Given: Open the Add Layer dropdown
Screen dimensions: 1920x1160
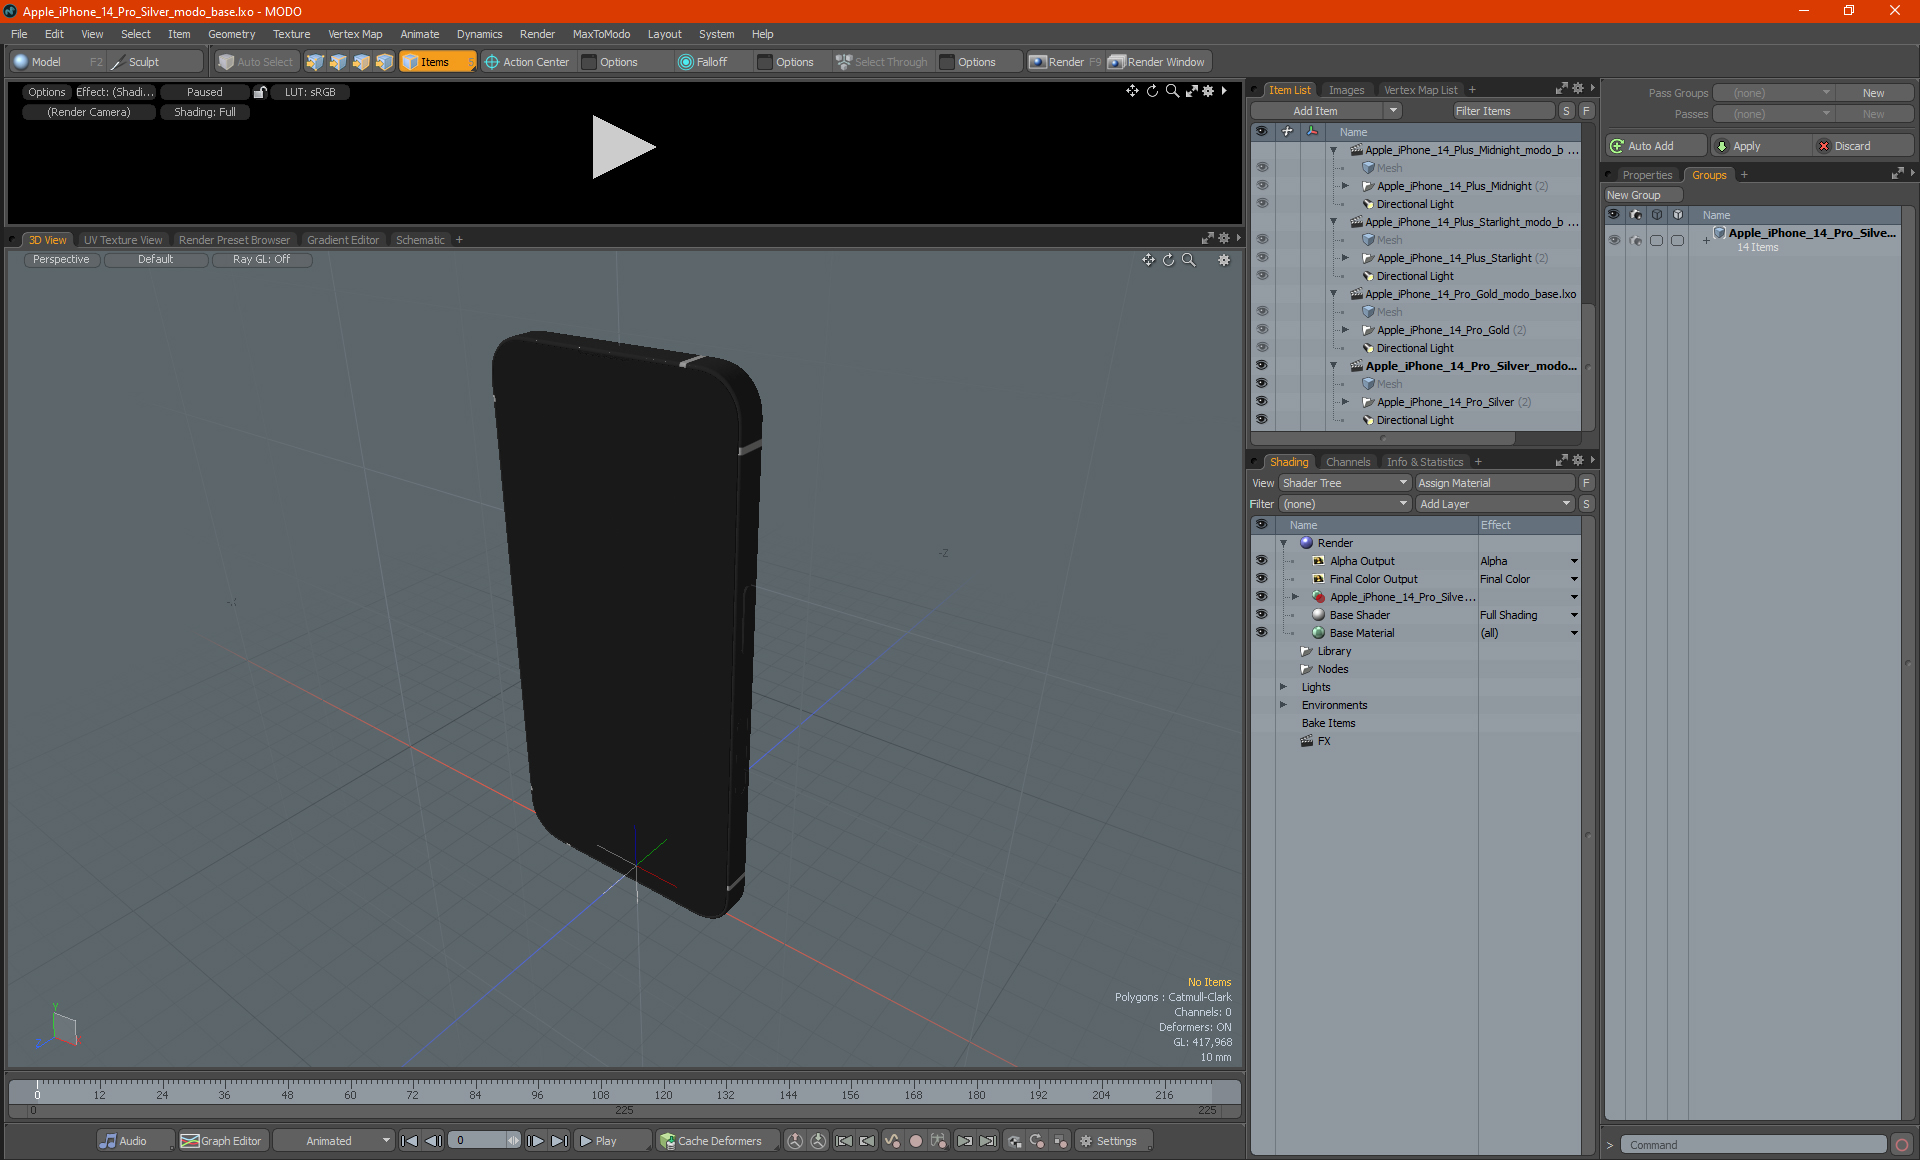Looking at the screenshot, I should (x=1495, y=504).
